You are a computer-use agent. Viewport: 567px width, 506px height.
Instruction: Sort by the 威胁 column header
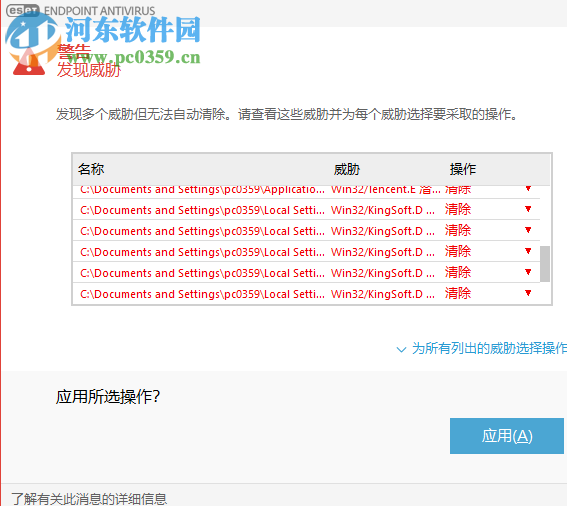coord(346,169)
